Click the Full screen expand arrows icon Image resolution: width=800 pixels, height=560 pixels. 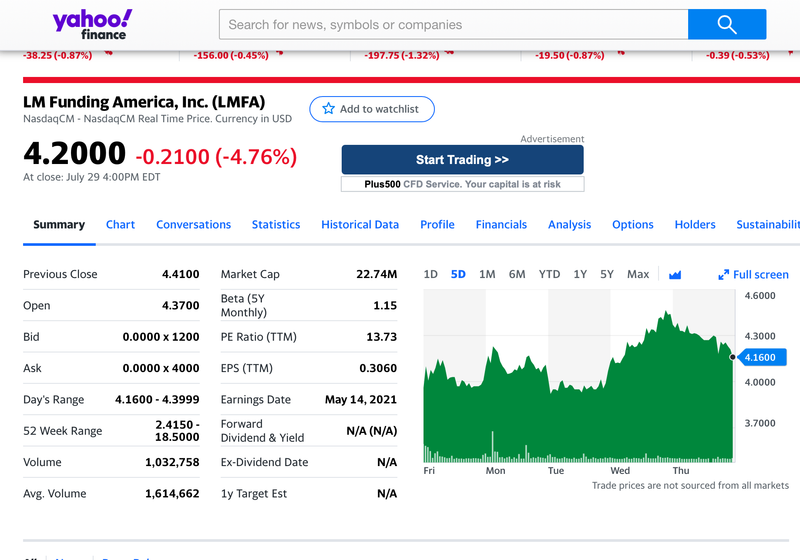tap(723, 274)
